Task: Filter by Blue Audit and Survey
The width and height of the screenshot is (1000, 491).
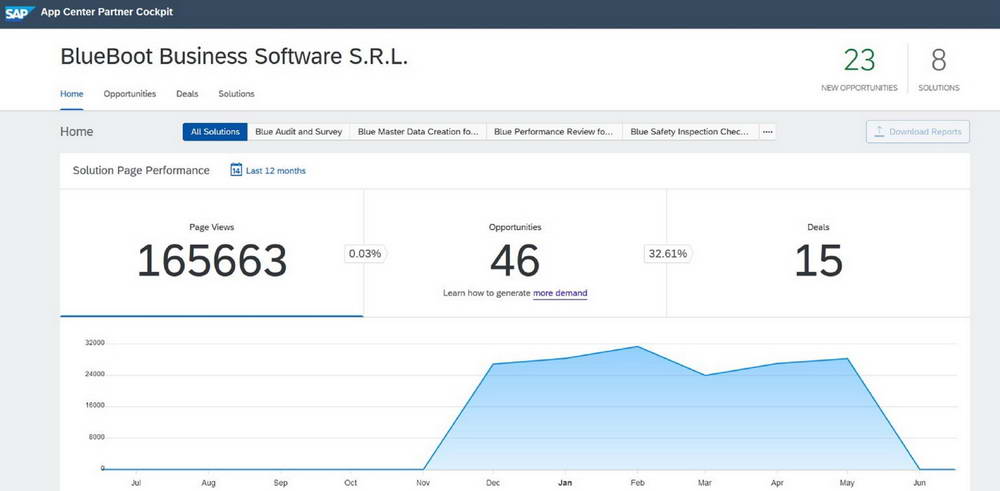Action: [298, 132]
